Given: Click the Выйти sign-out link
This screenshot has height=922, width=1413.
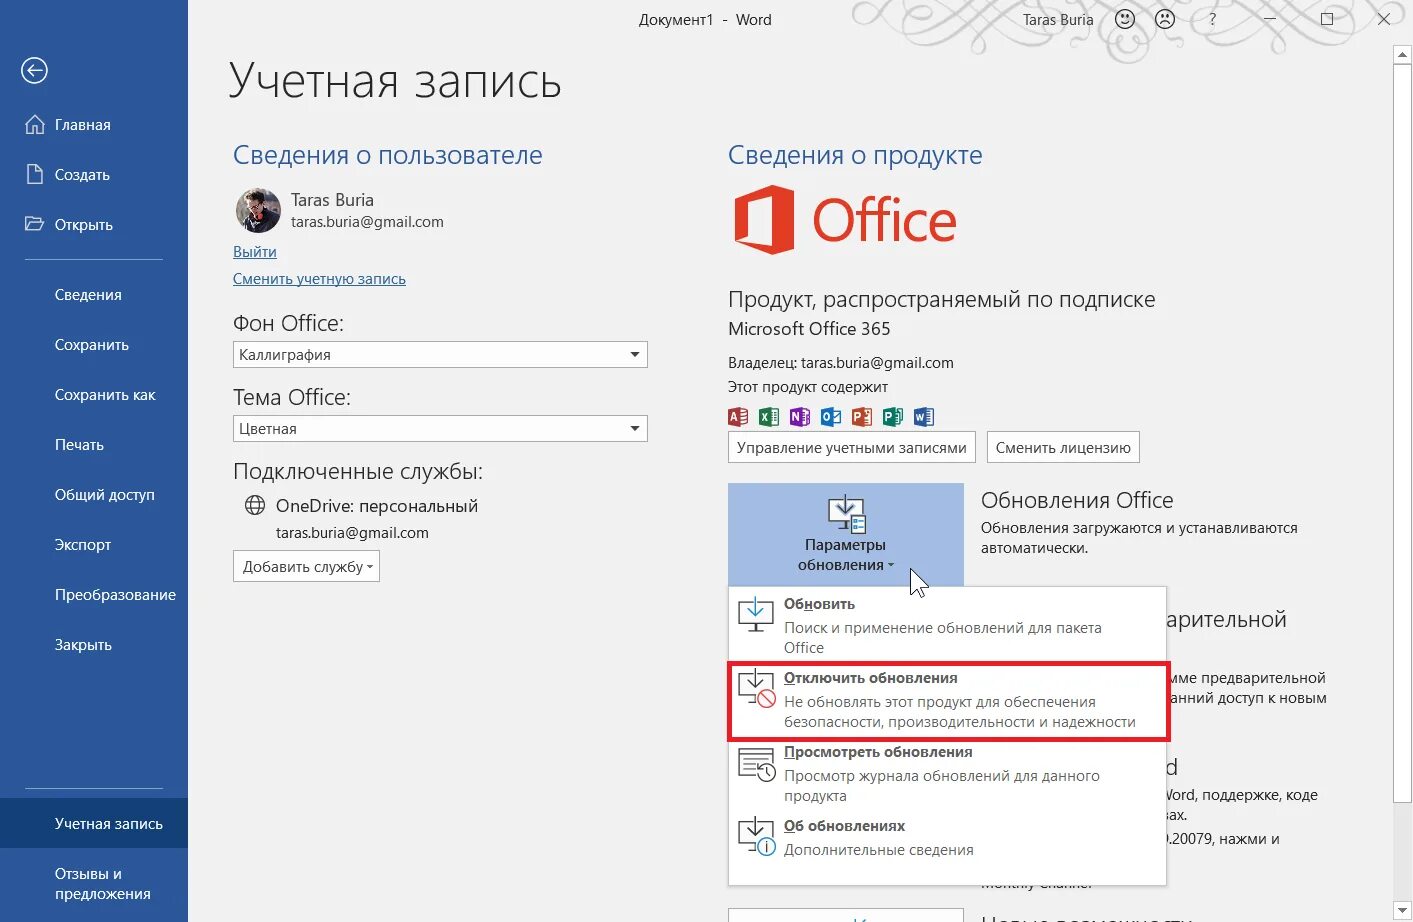Looking at the screenshot, I should pos(255,252).
